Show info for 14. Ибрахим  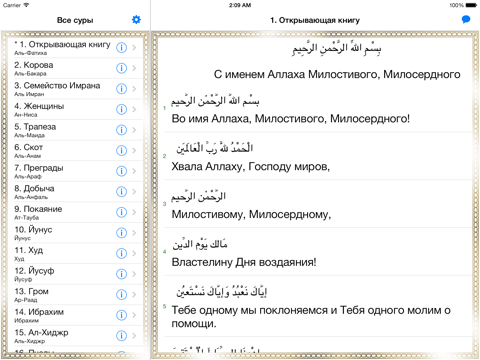[x=121, y=315]
